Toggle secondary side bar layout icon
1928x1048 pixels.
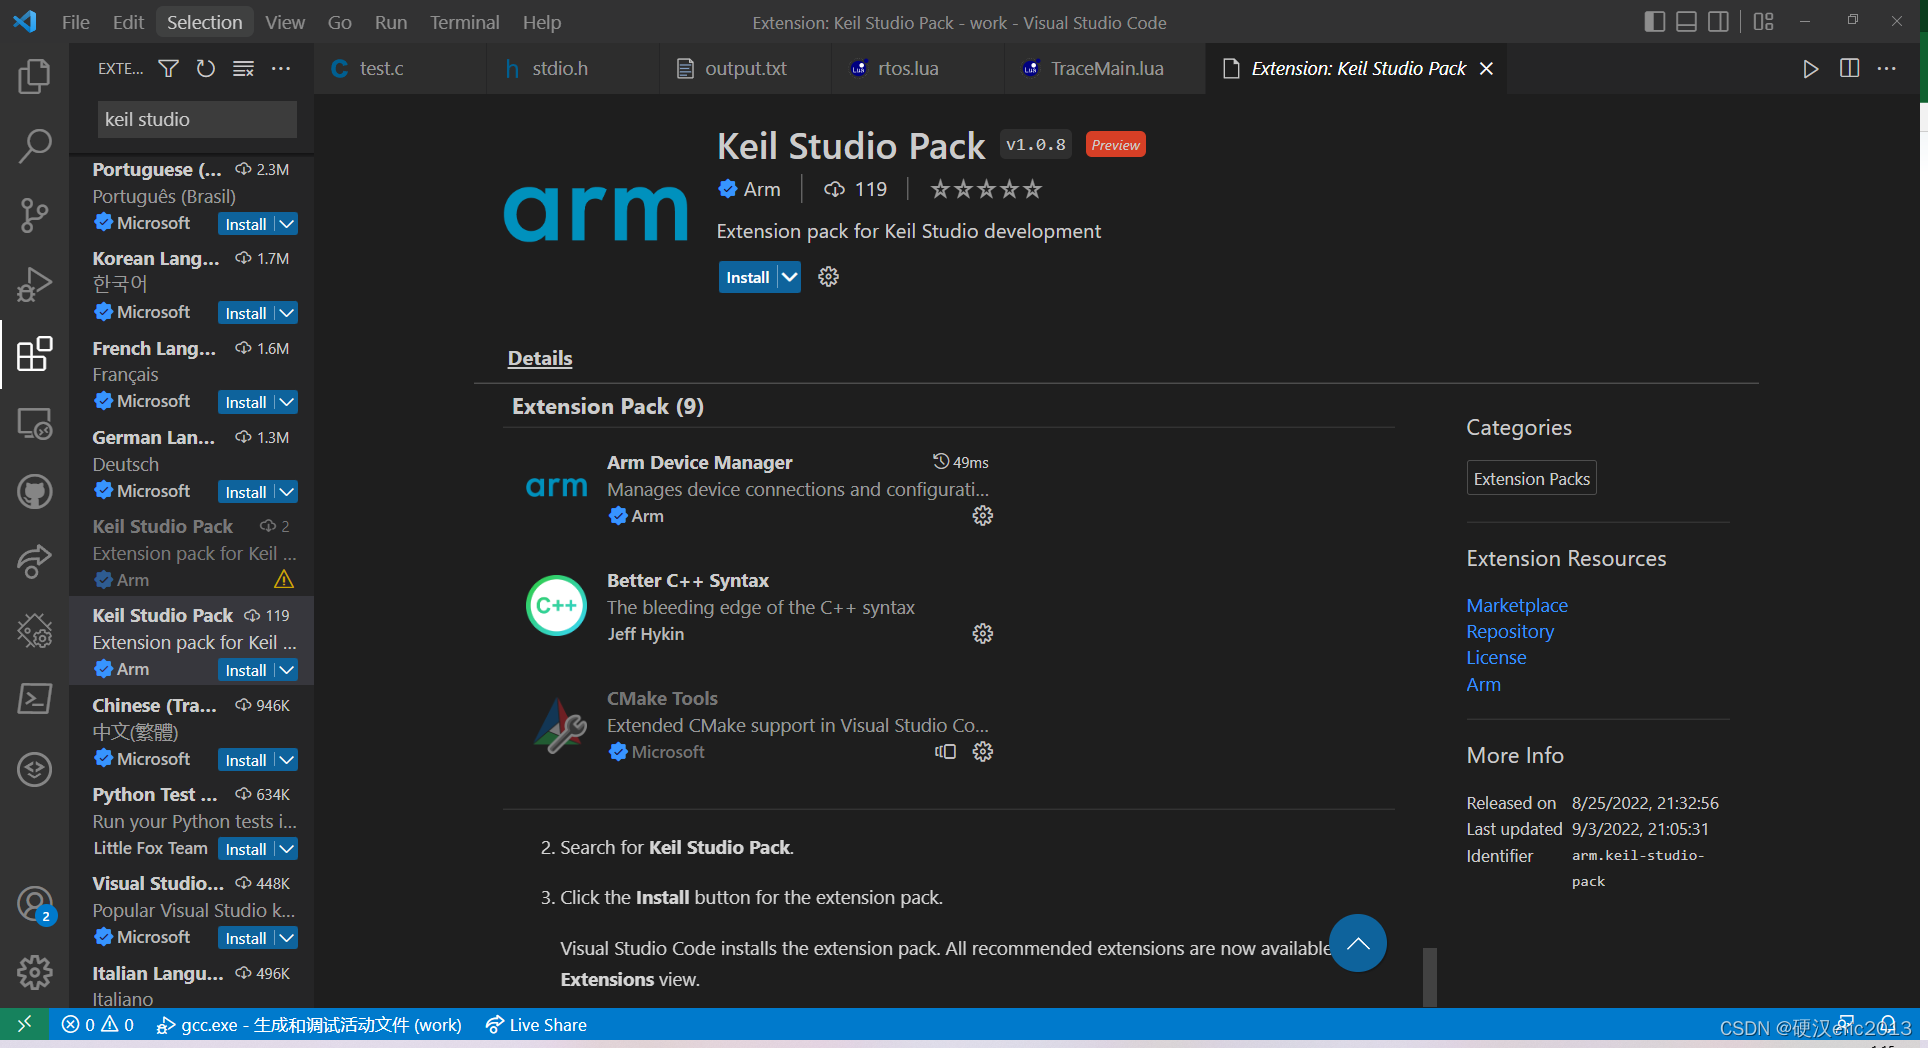(1718, 21)
